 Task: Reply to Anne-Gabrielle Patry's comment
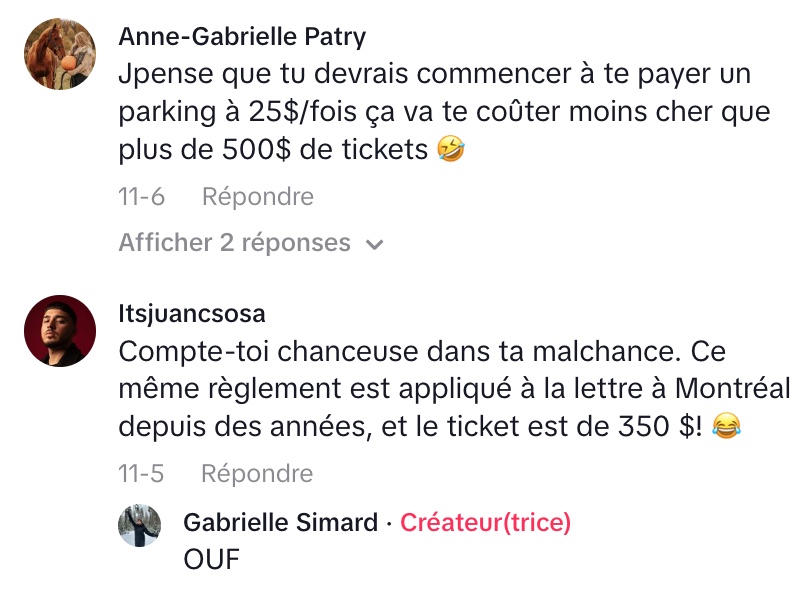[x=257, y=197]
